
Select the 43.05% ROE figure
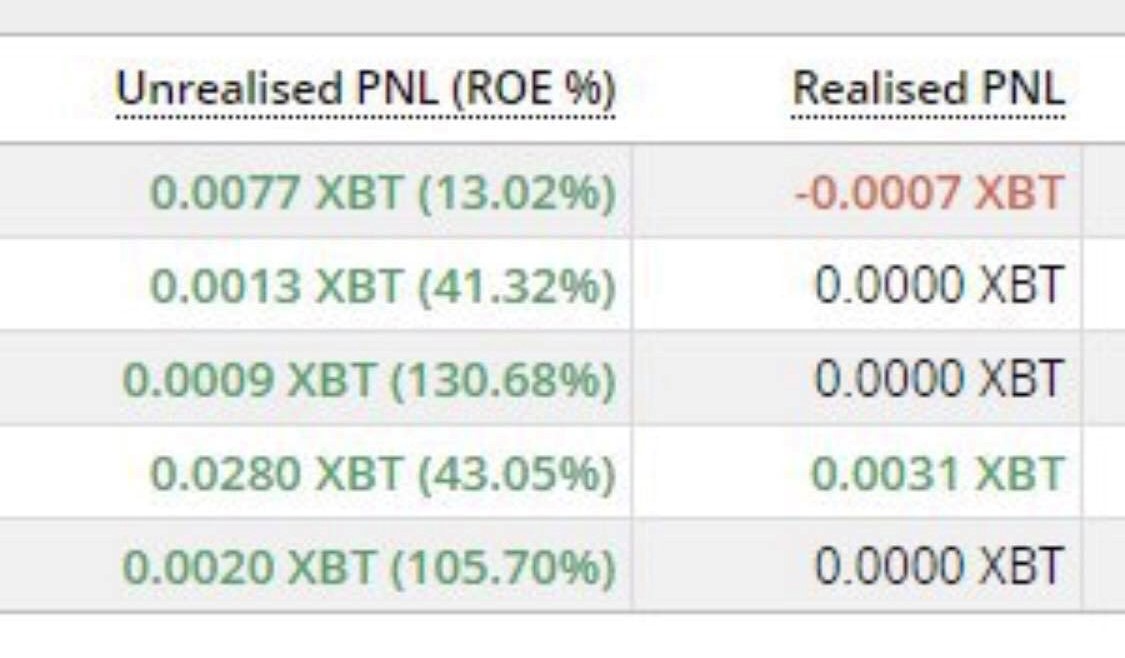coord(517,474)
